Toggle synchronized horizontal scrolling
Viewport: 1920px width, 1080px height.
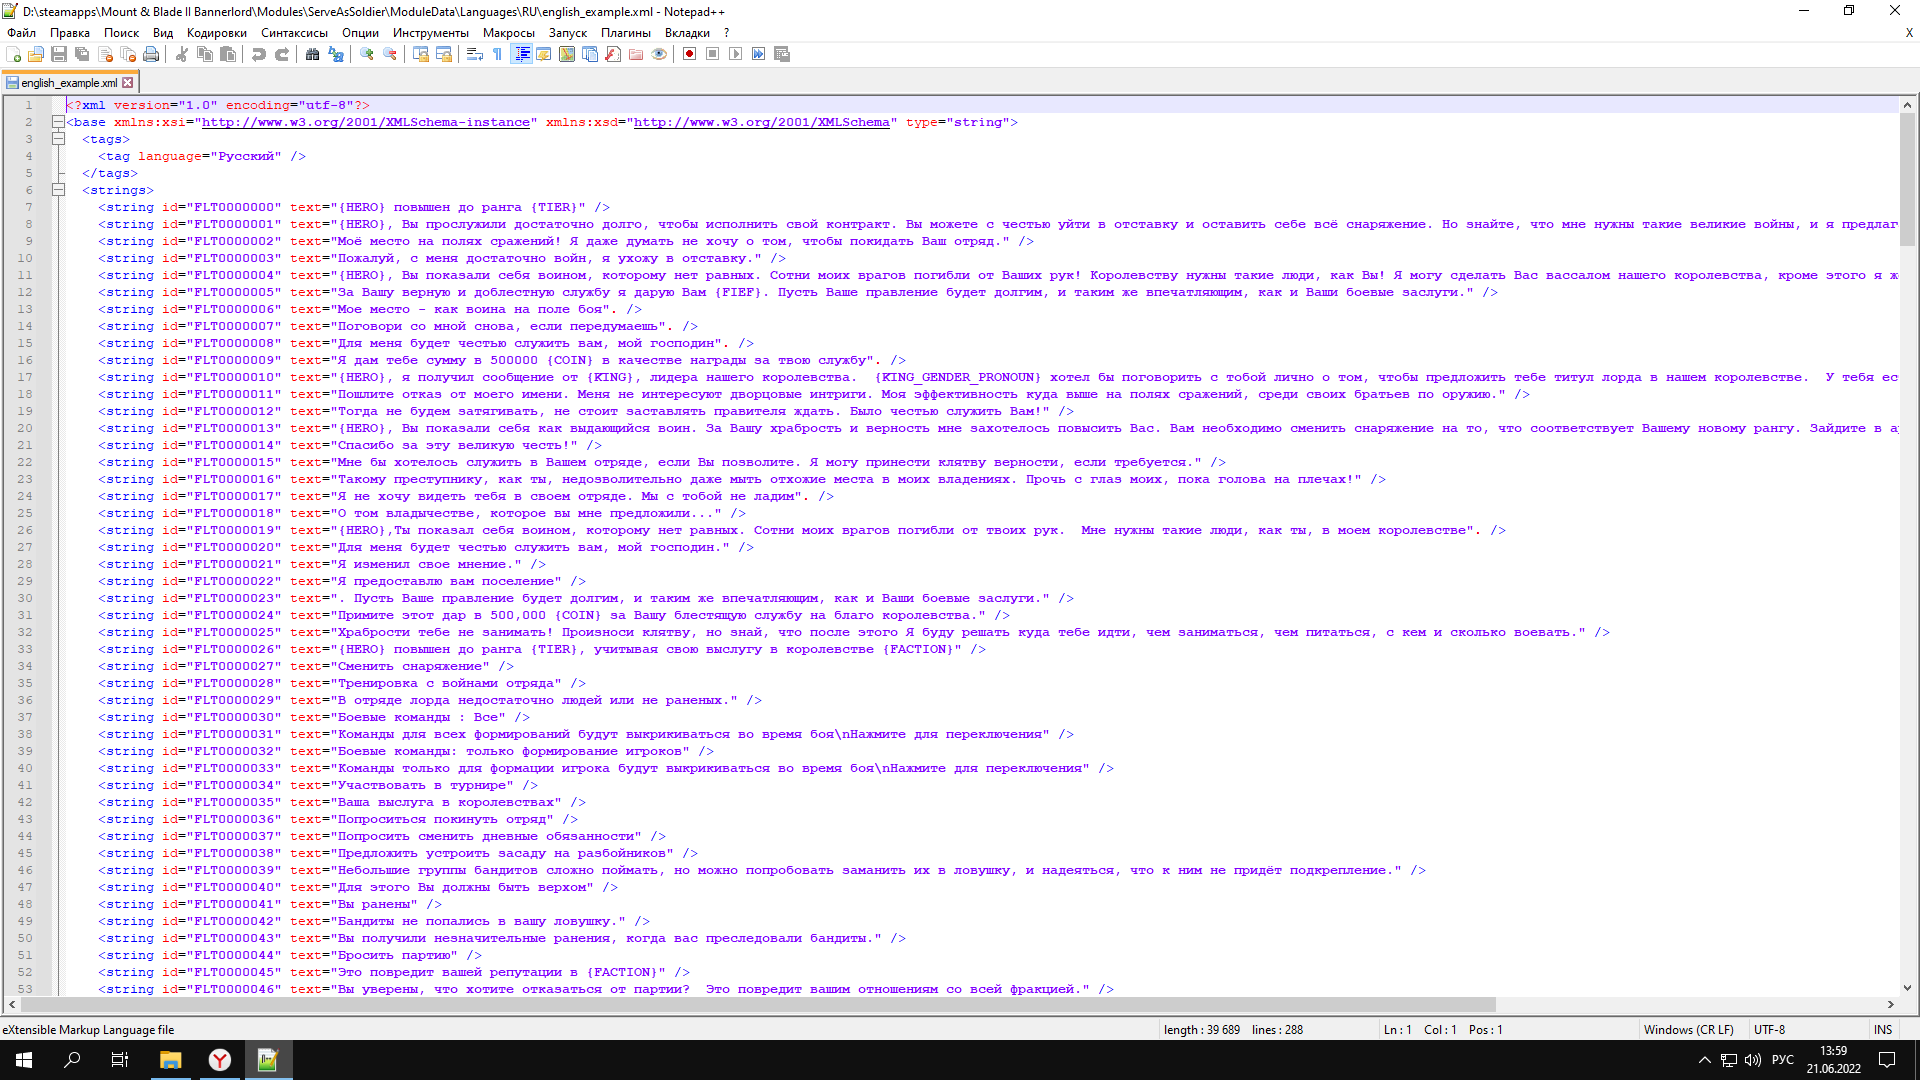[x=444, y=54]
